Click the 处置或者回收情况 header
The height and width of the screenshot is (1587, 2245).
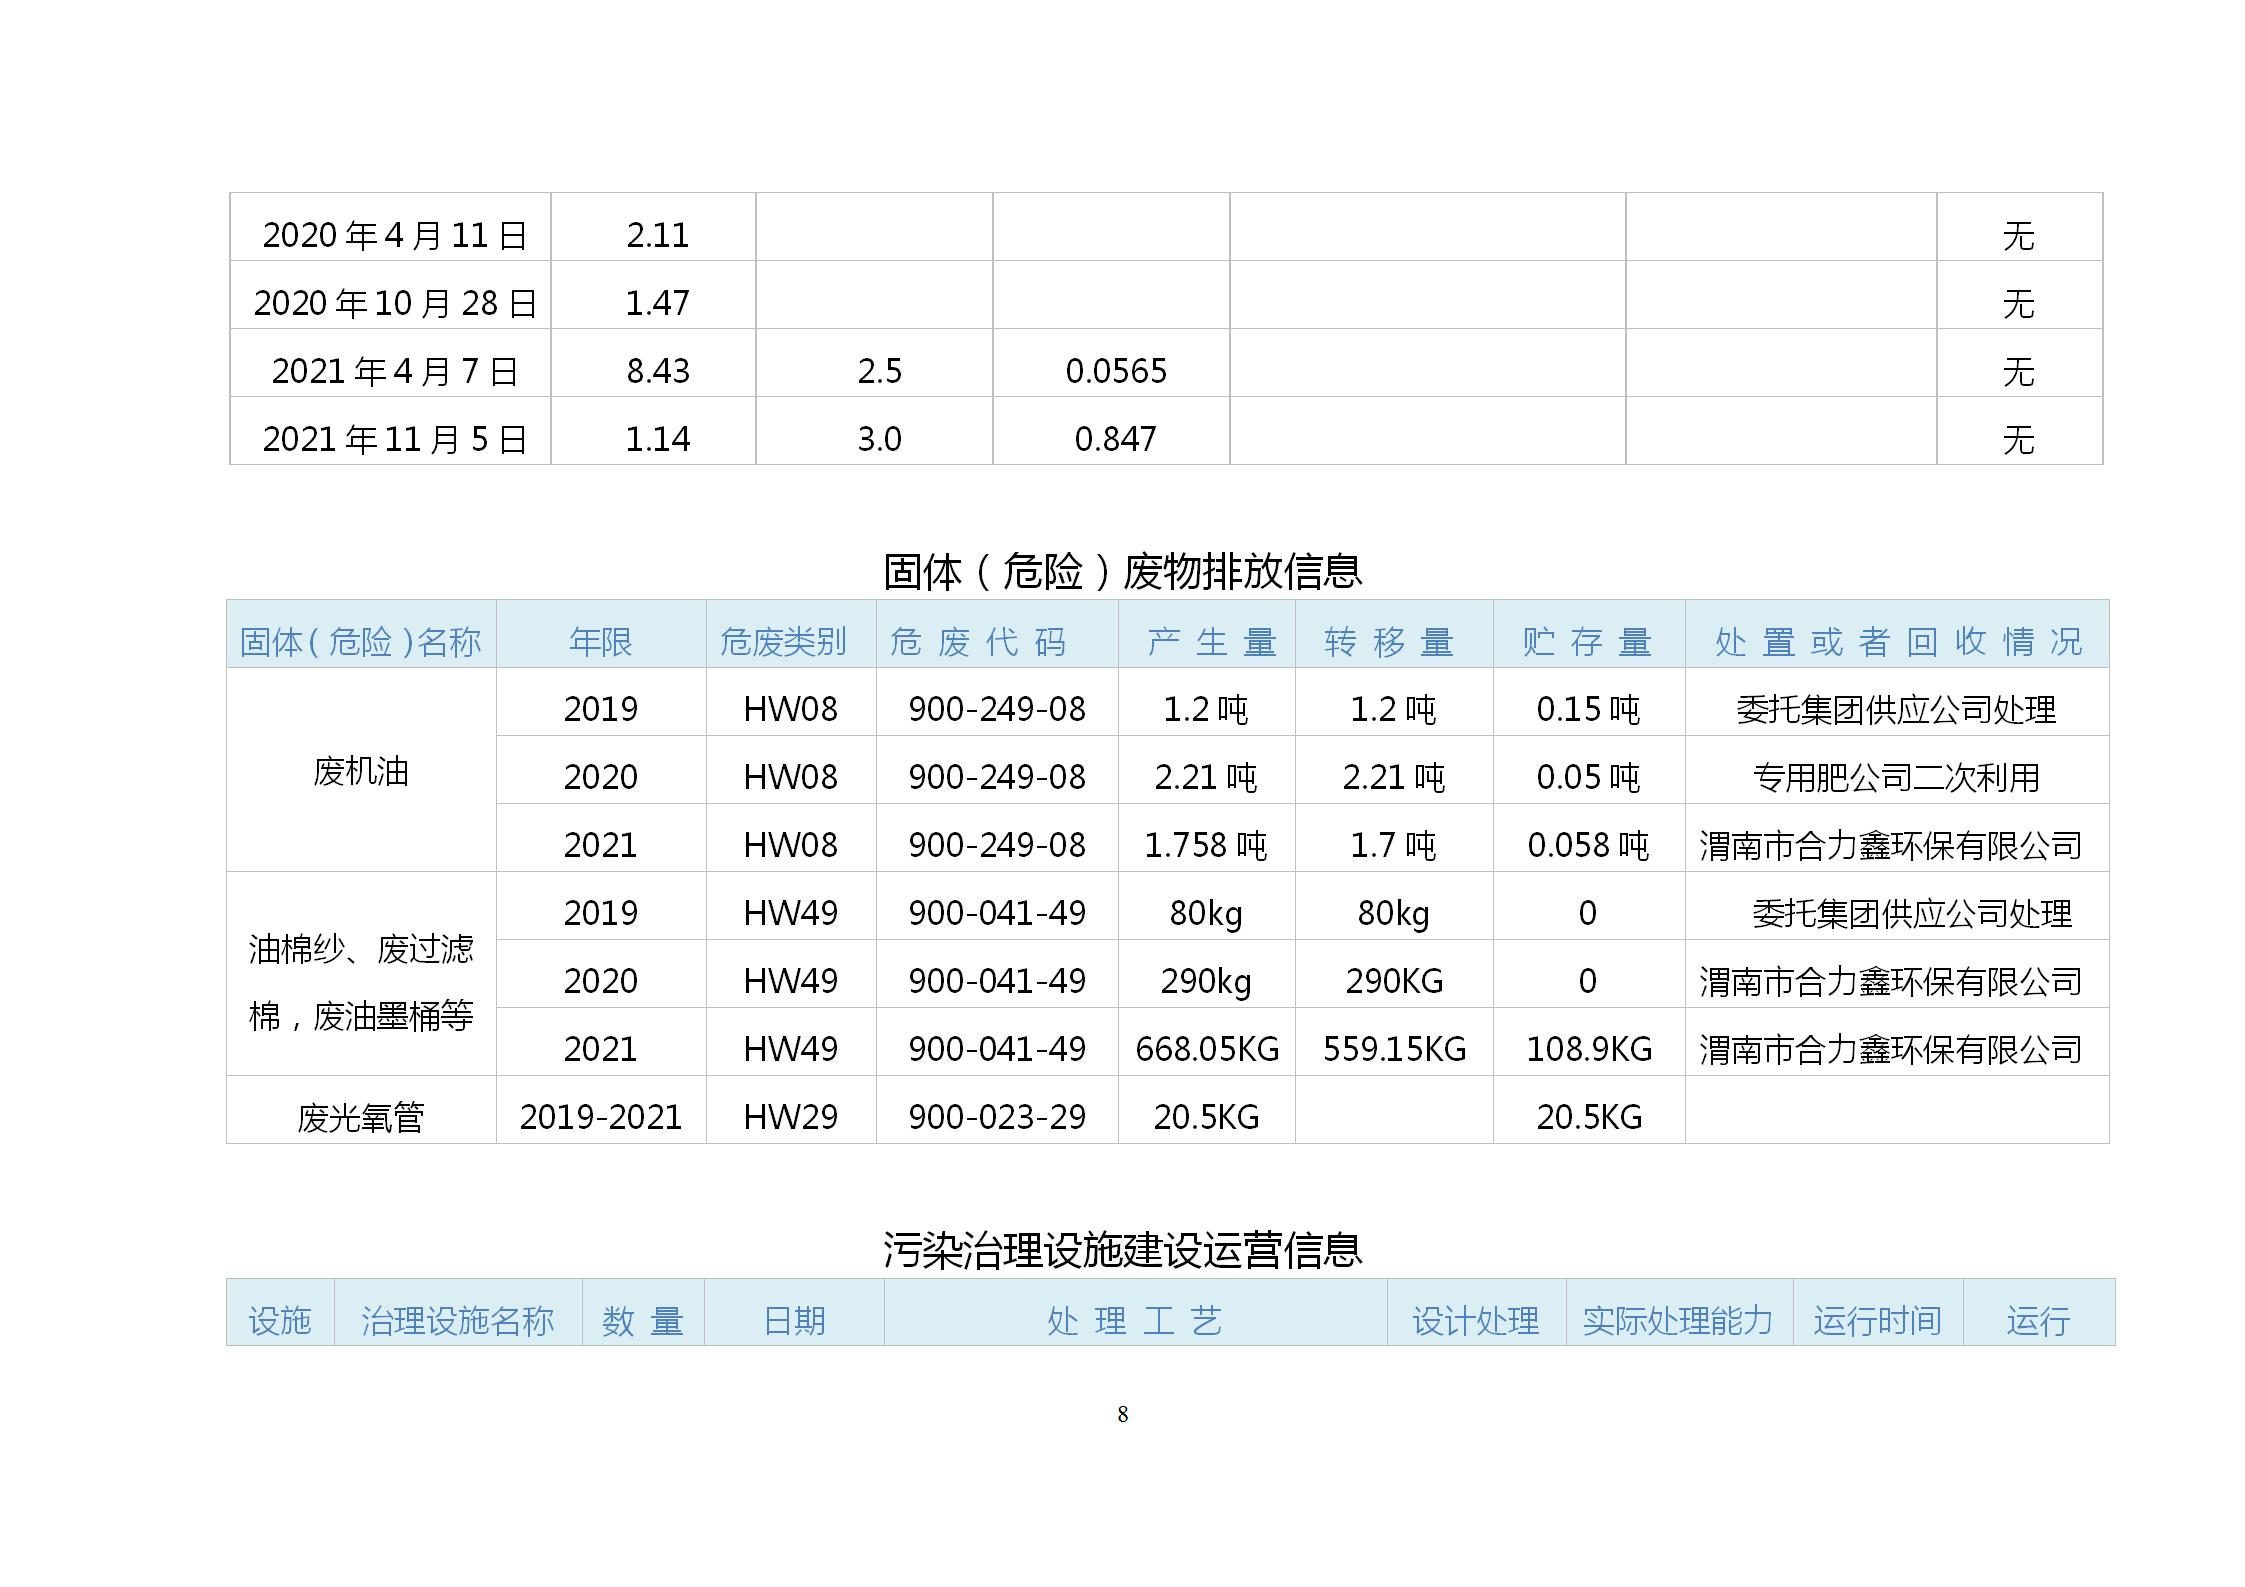[1898, 641]
